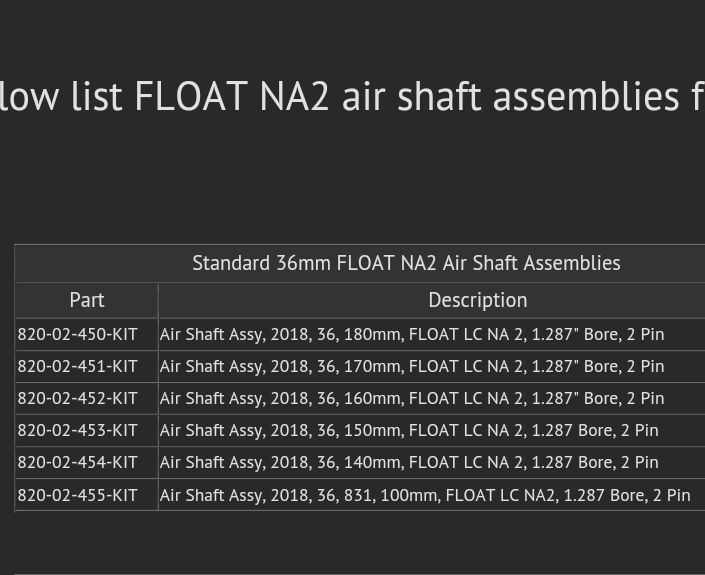705x575 pixels.
Task: Click part number 820-02-450-KIT
Action: coord(78,334)
